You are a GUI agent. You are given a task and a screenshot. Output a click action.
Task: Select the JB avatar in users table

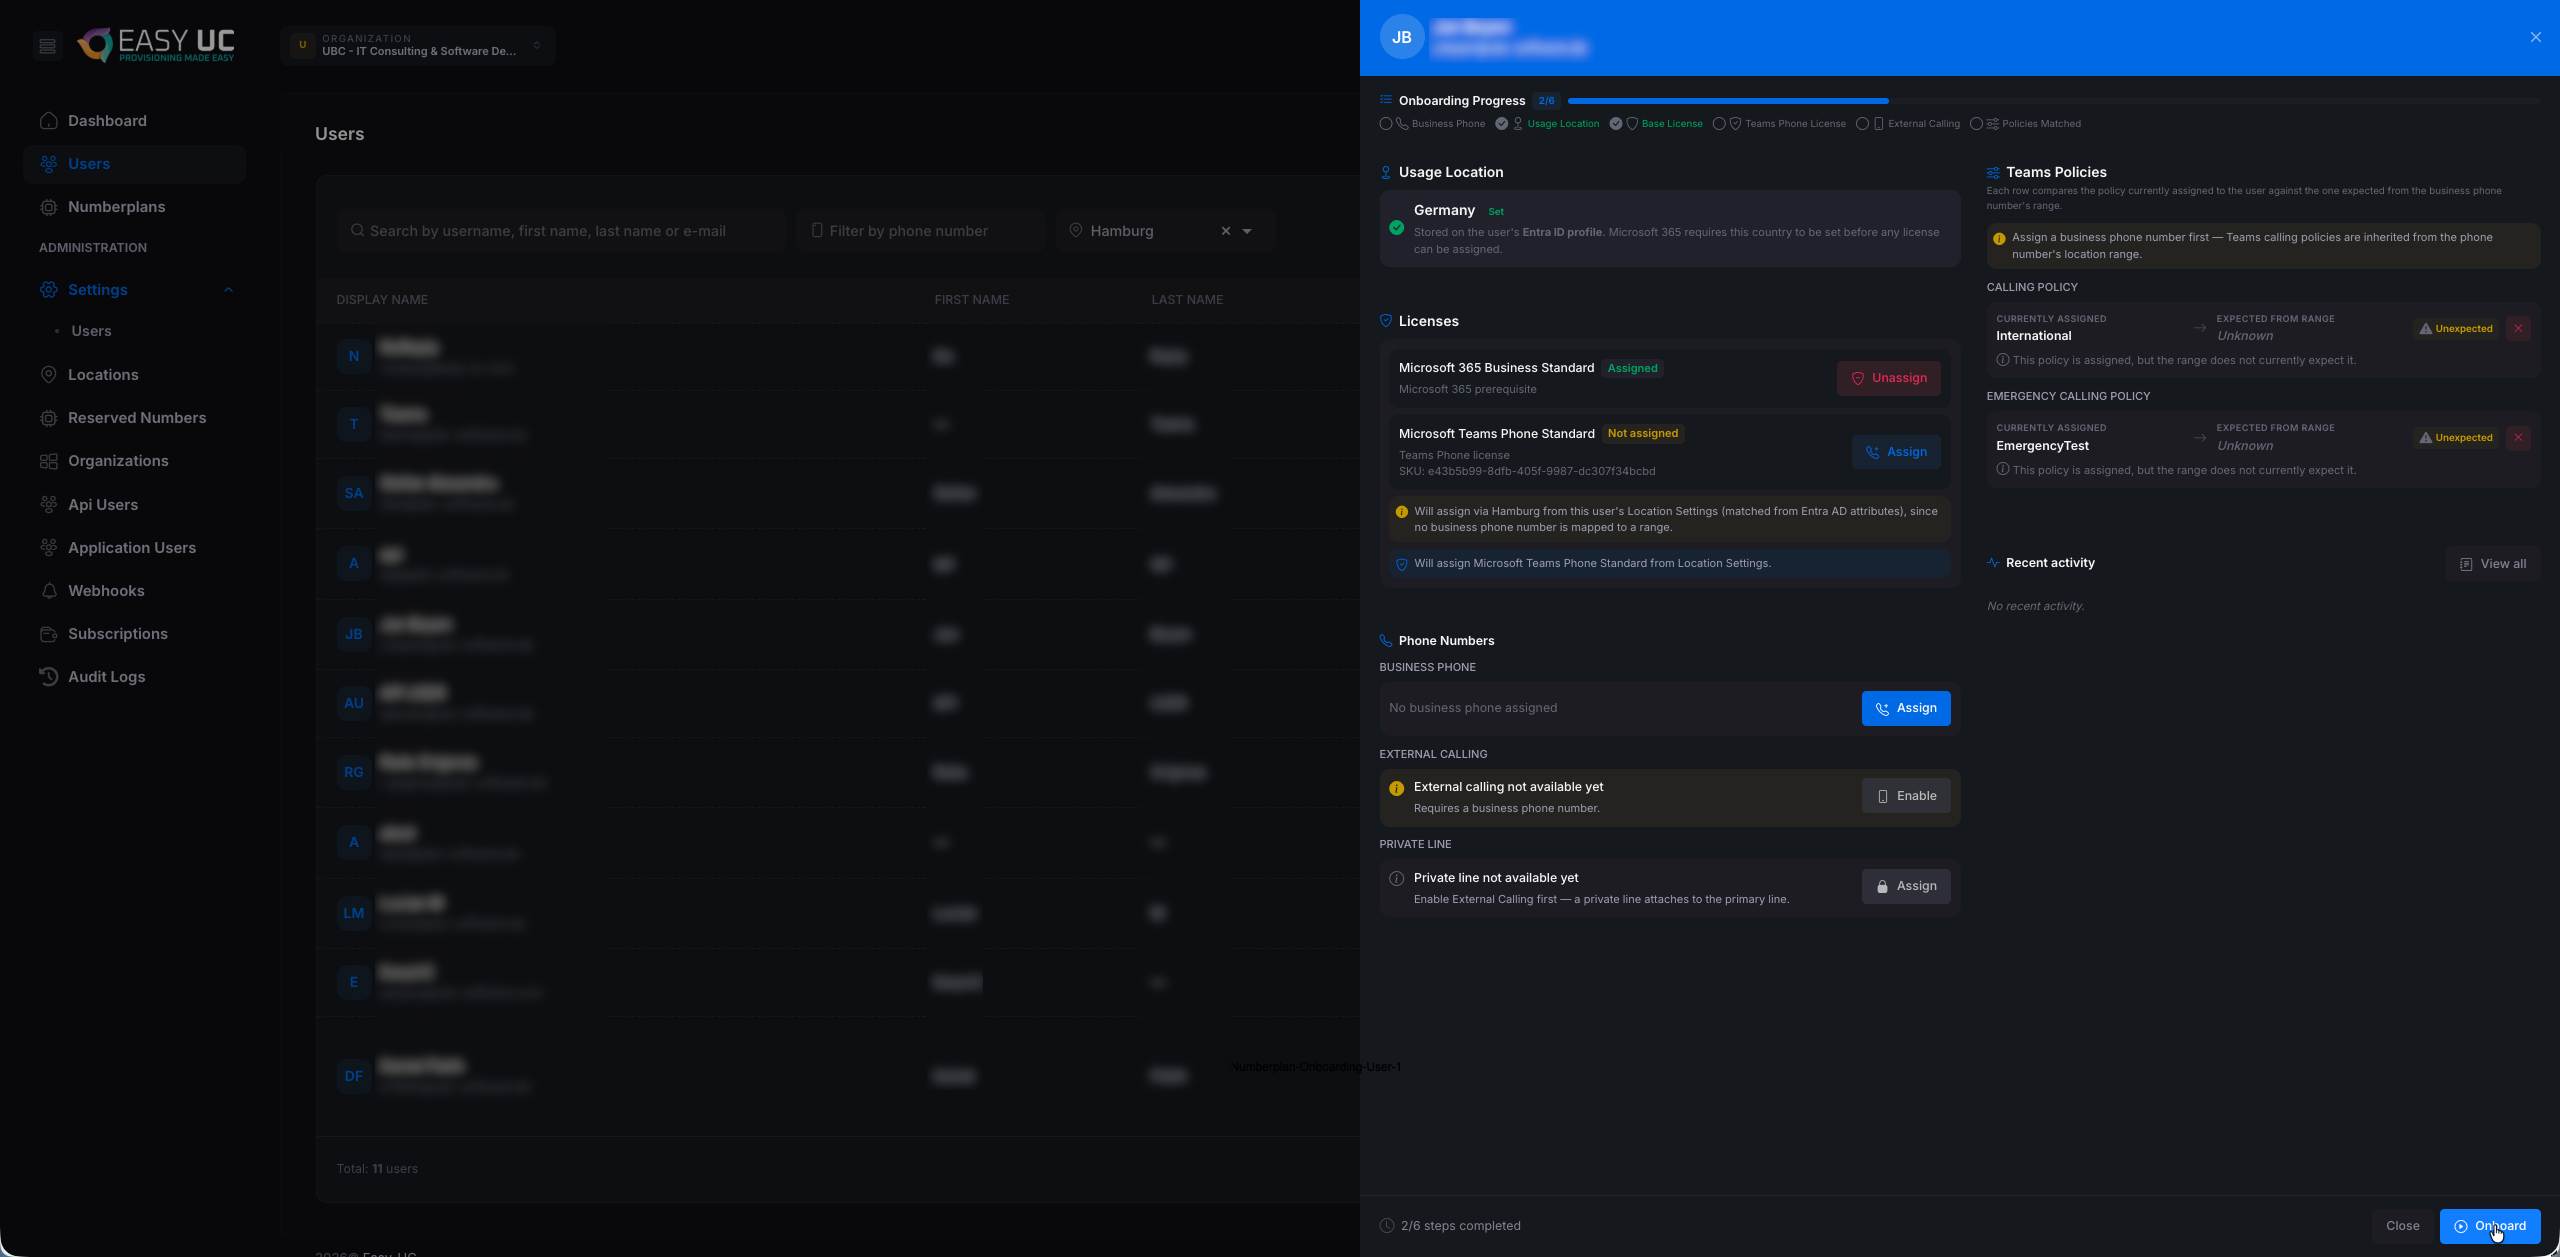click(354, 634)
